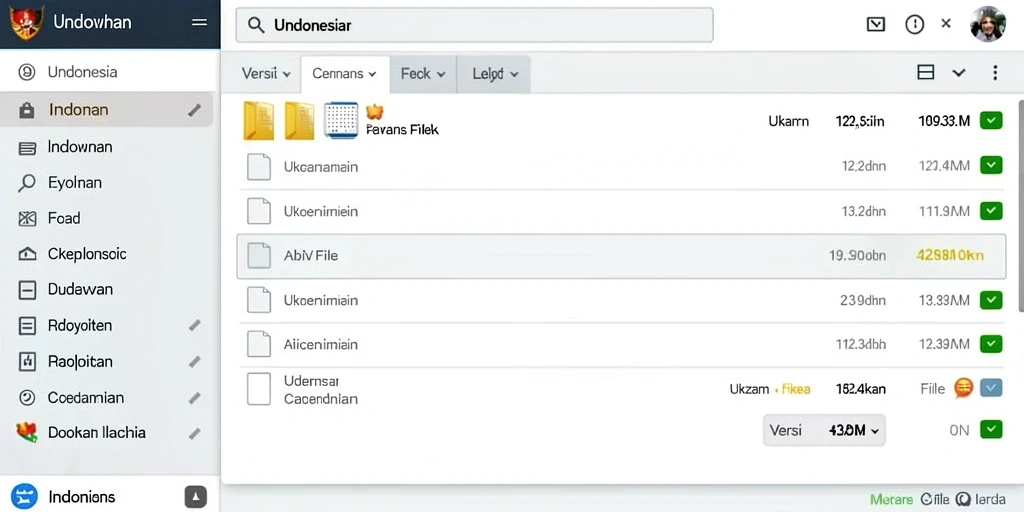Toggle the green ON checkbox at bottom

point(991,430)
